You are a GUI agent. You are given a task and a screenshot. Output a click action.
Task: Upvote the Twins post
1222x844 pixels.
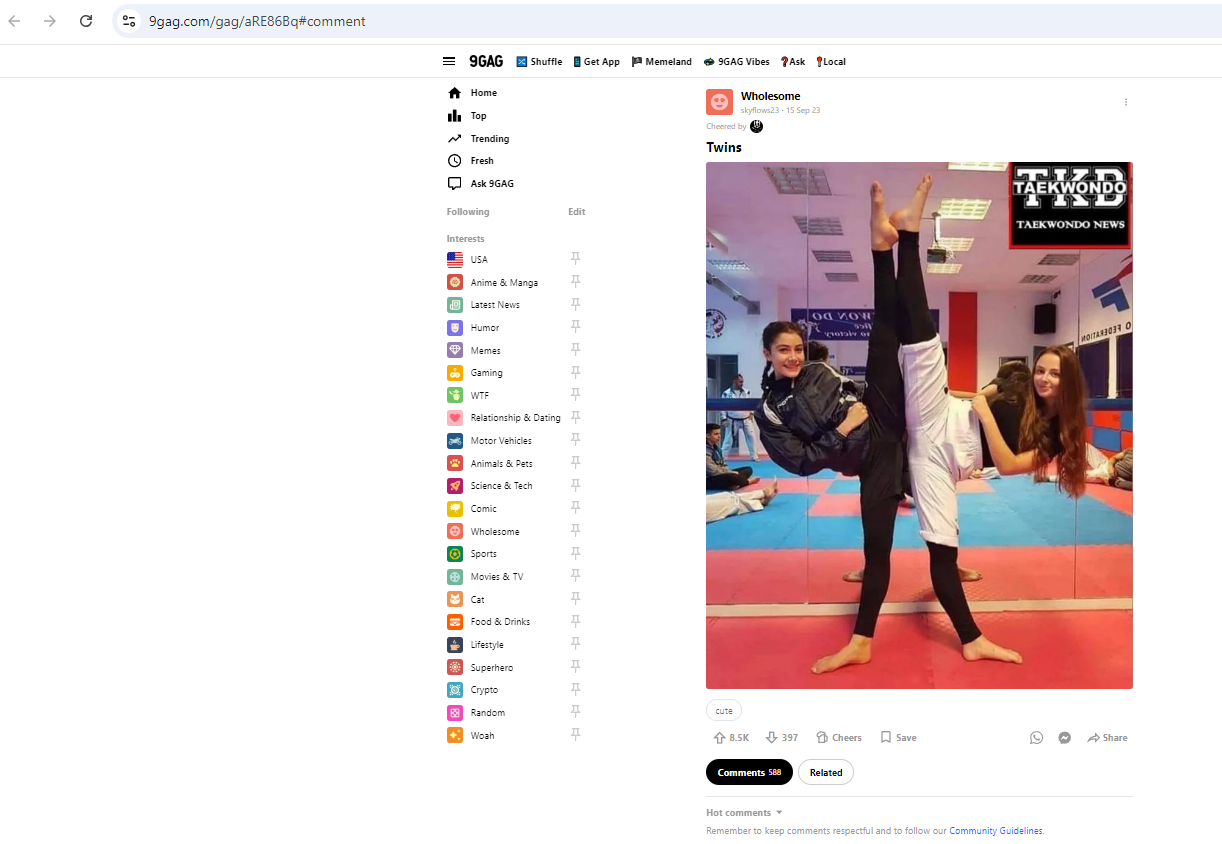[719, 738]
